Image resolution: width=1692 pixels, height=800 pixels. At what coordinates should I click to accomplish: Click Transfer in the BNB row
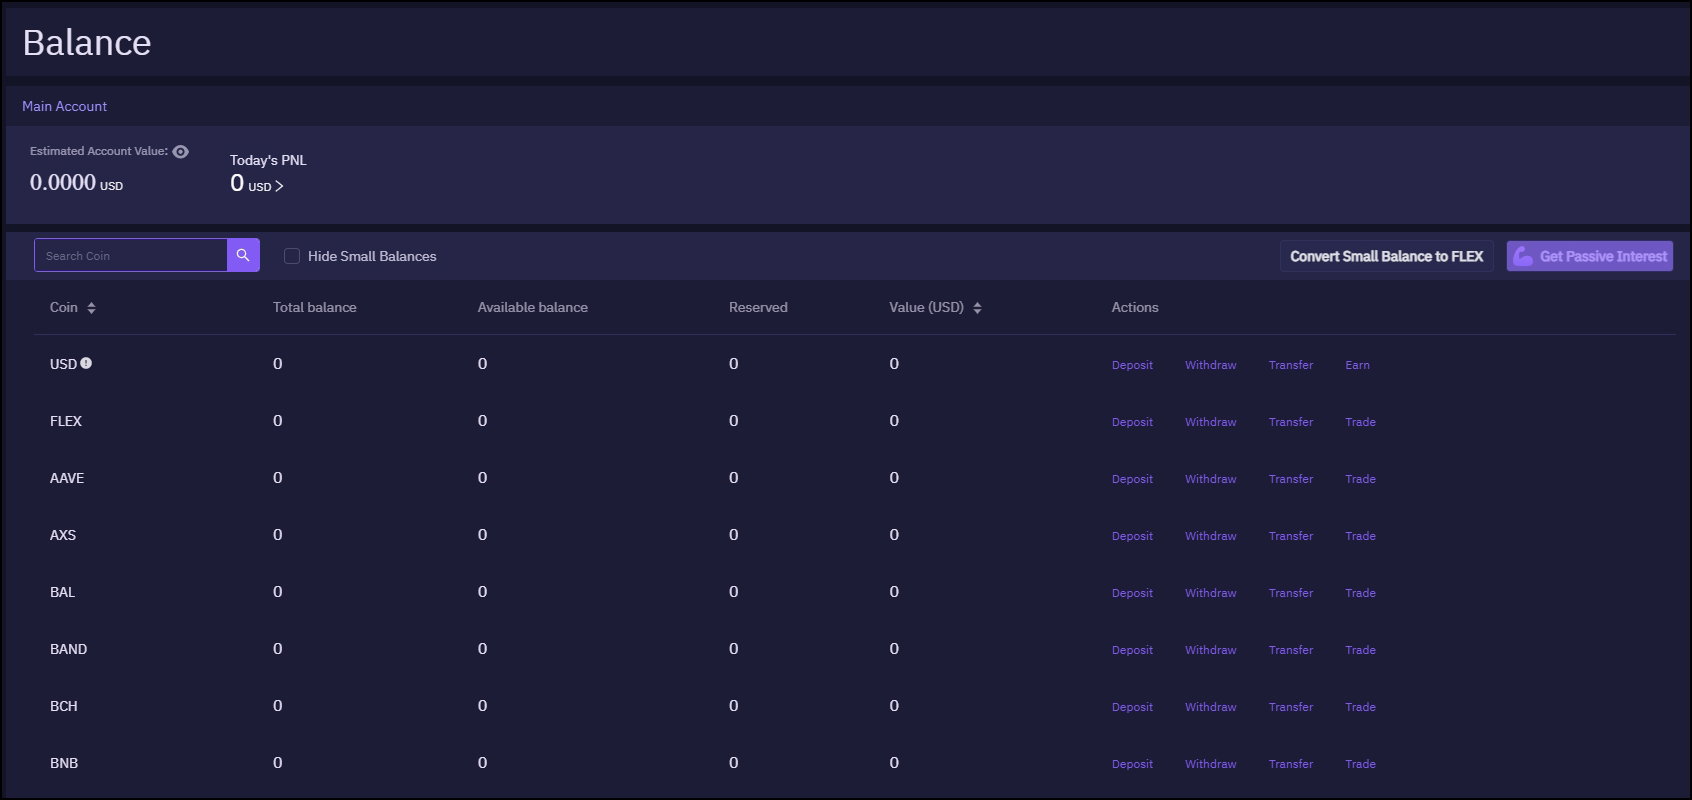pyautogui.click(x=1291, y=764)
